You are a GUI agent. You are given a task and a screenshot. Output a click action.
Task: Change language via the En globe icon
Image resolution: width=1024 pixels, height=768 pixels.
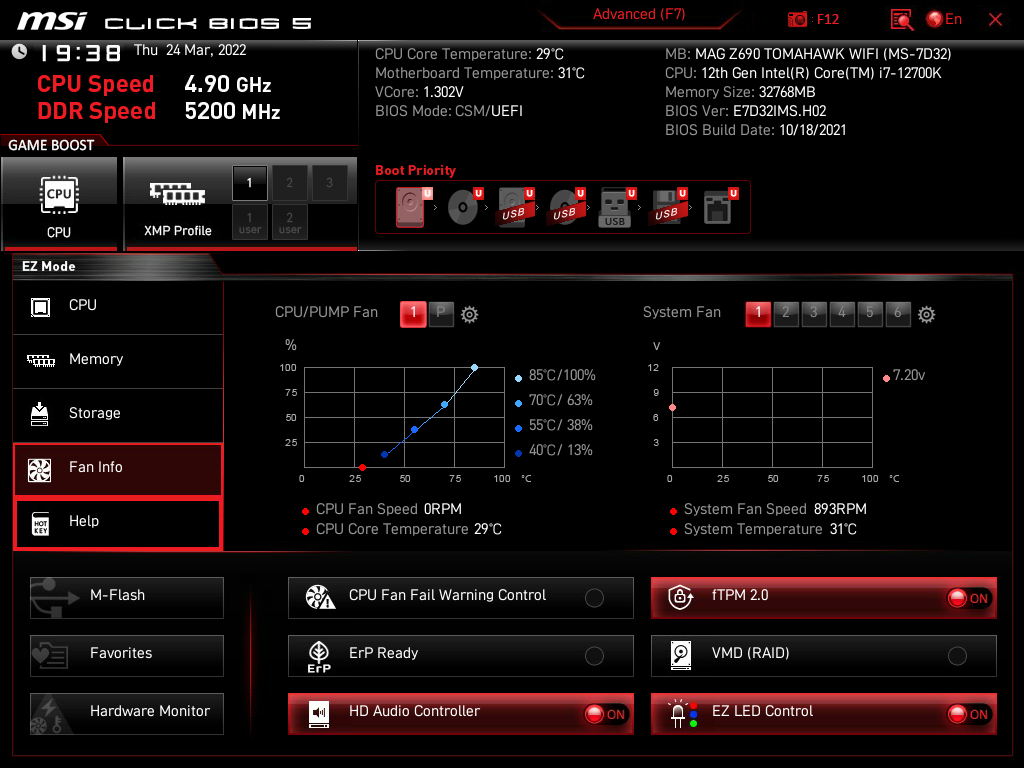pos(944,19)
